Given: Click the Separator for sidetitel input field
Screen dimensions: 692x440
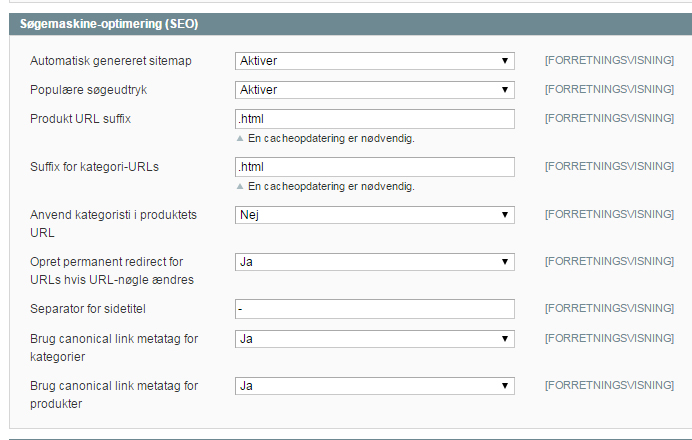Looking at the screenshot, I should point(375,309).
